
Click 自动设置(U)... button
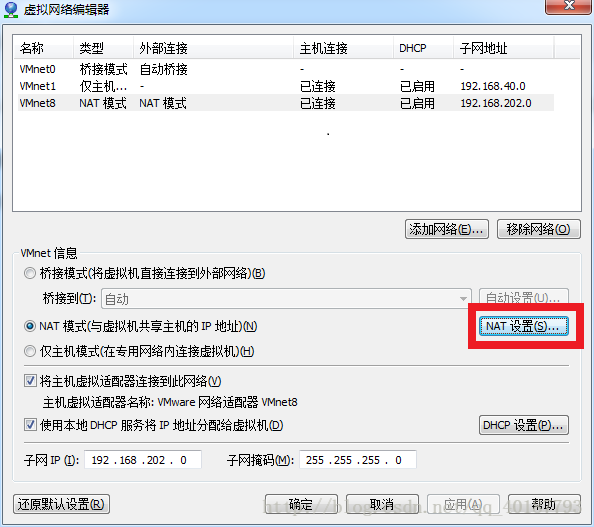(x=524, y=299)
